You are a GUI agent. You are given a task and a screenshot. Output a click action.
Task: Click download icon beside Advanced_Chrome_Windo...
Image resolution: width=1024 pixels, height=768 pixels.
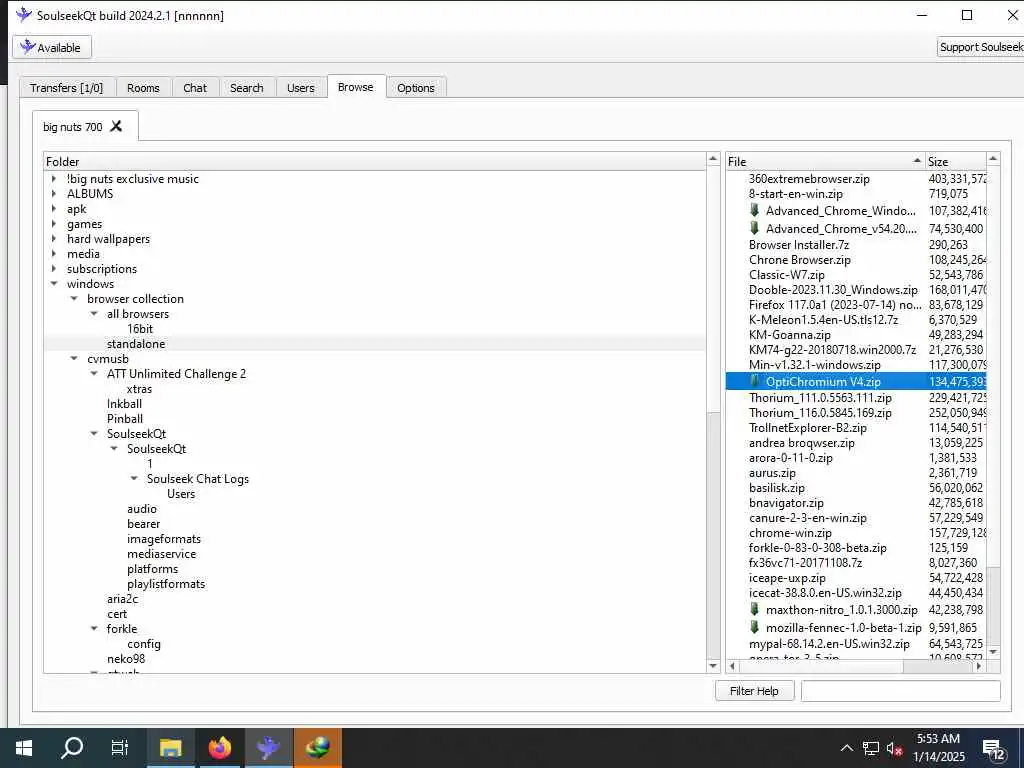(x=754, y=210)
